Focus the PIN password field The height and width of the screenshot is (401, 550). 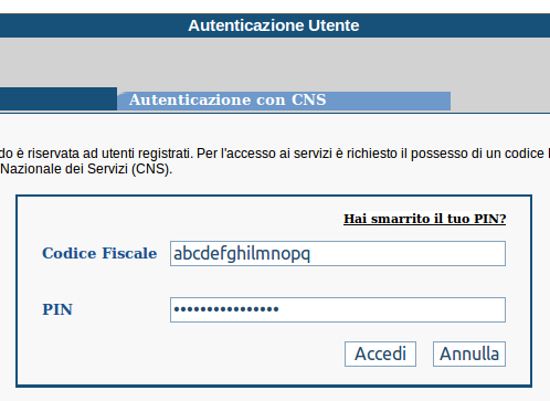coord(338,310)
